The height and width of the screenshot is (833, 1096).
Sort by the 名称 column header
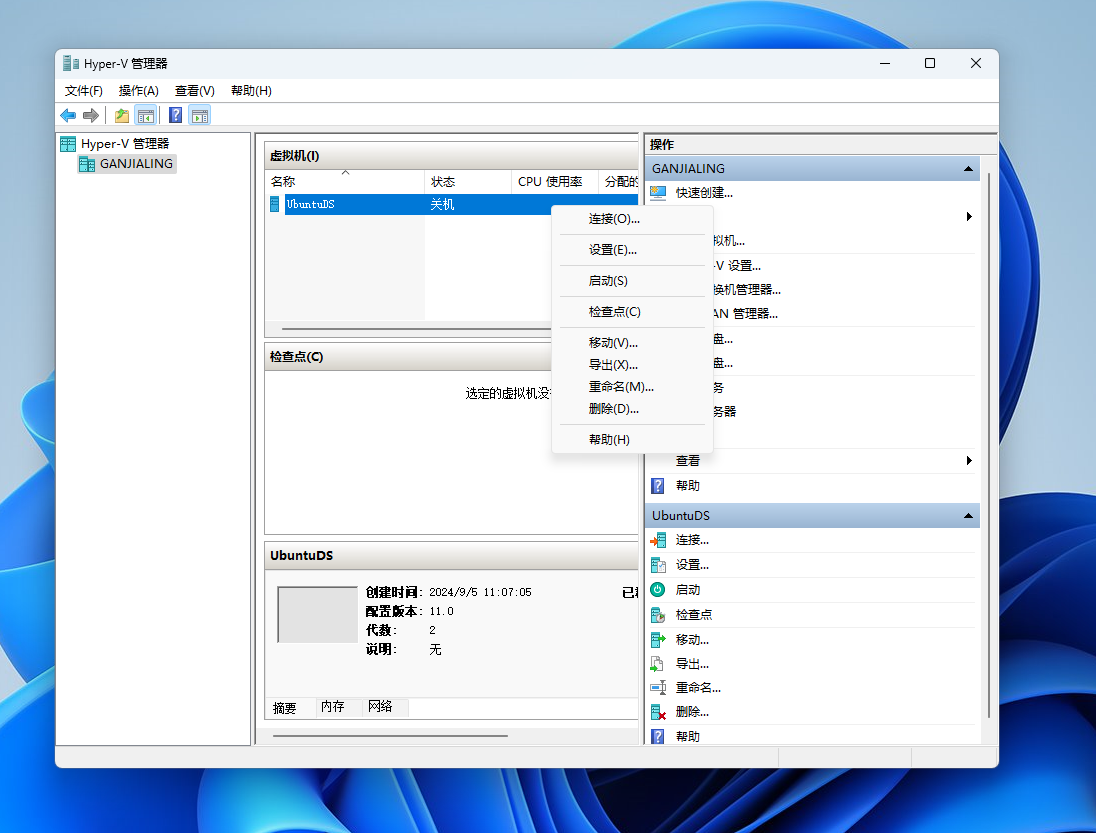click(x=345, y=182)
